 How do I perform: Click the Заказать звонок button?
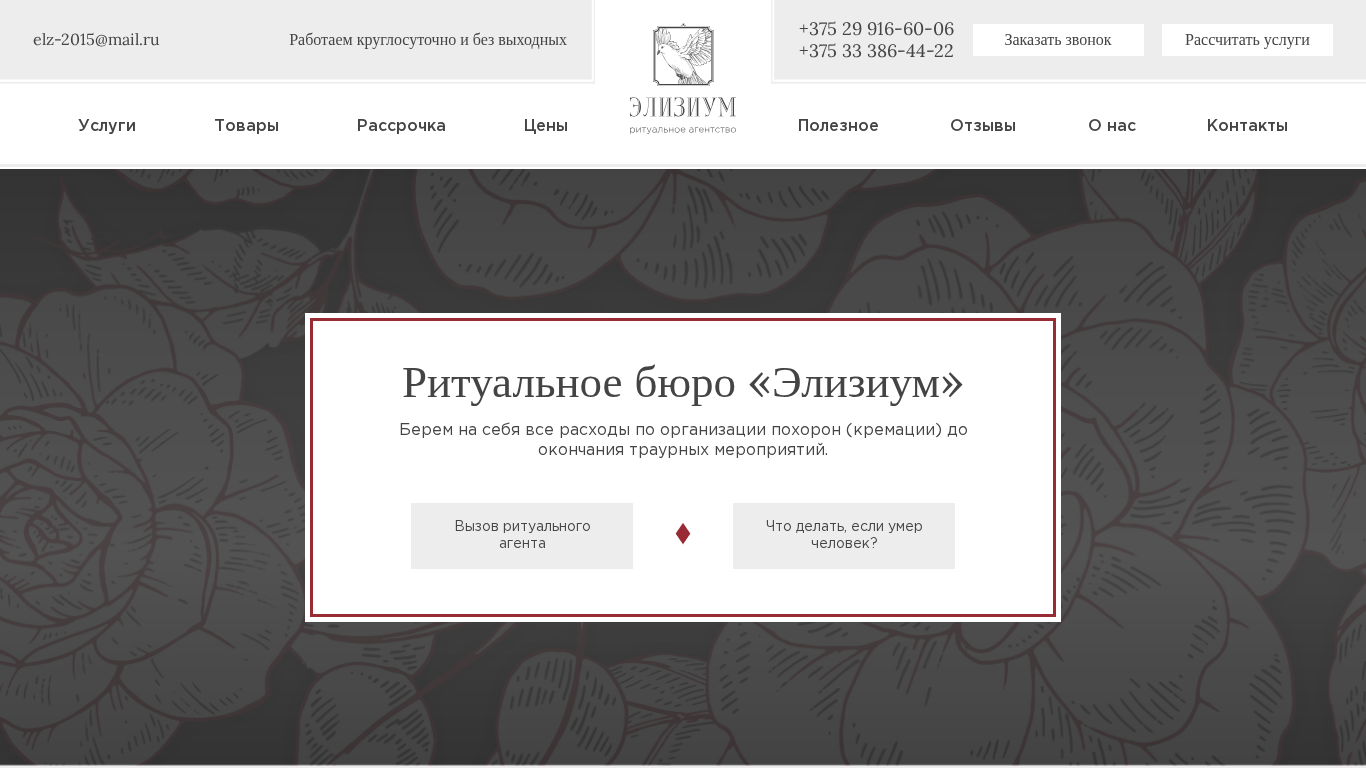pyautogui.click(x=1058, y=40)
